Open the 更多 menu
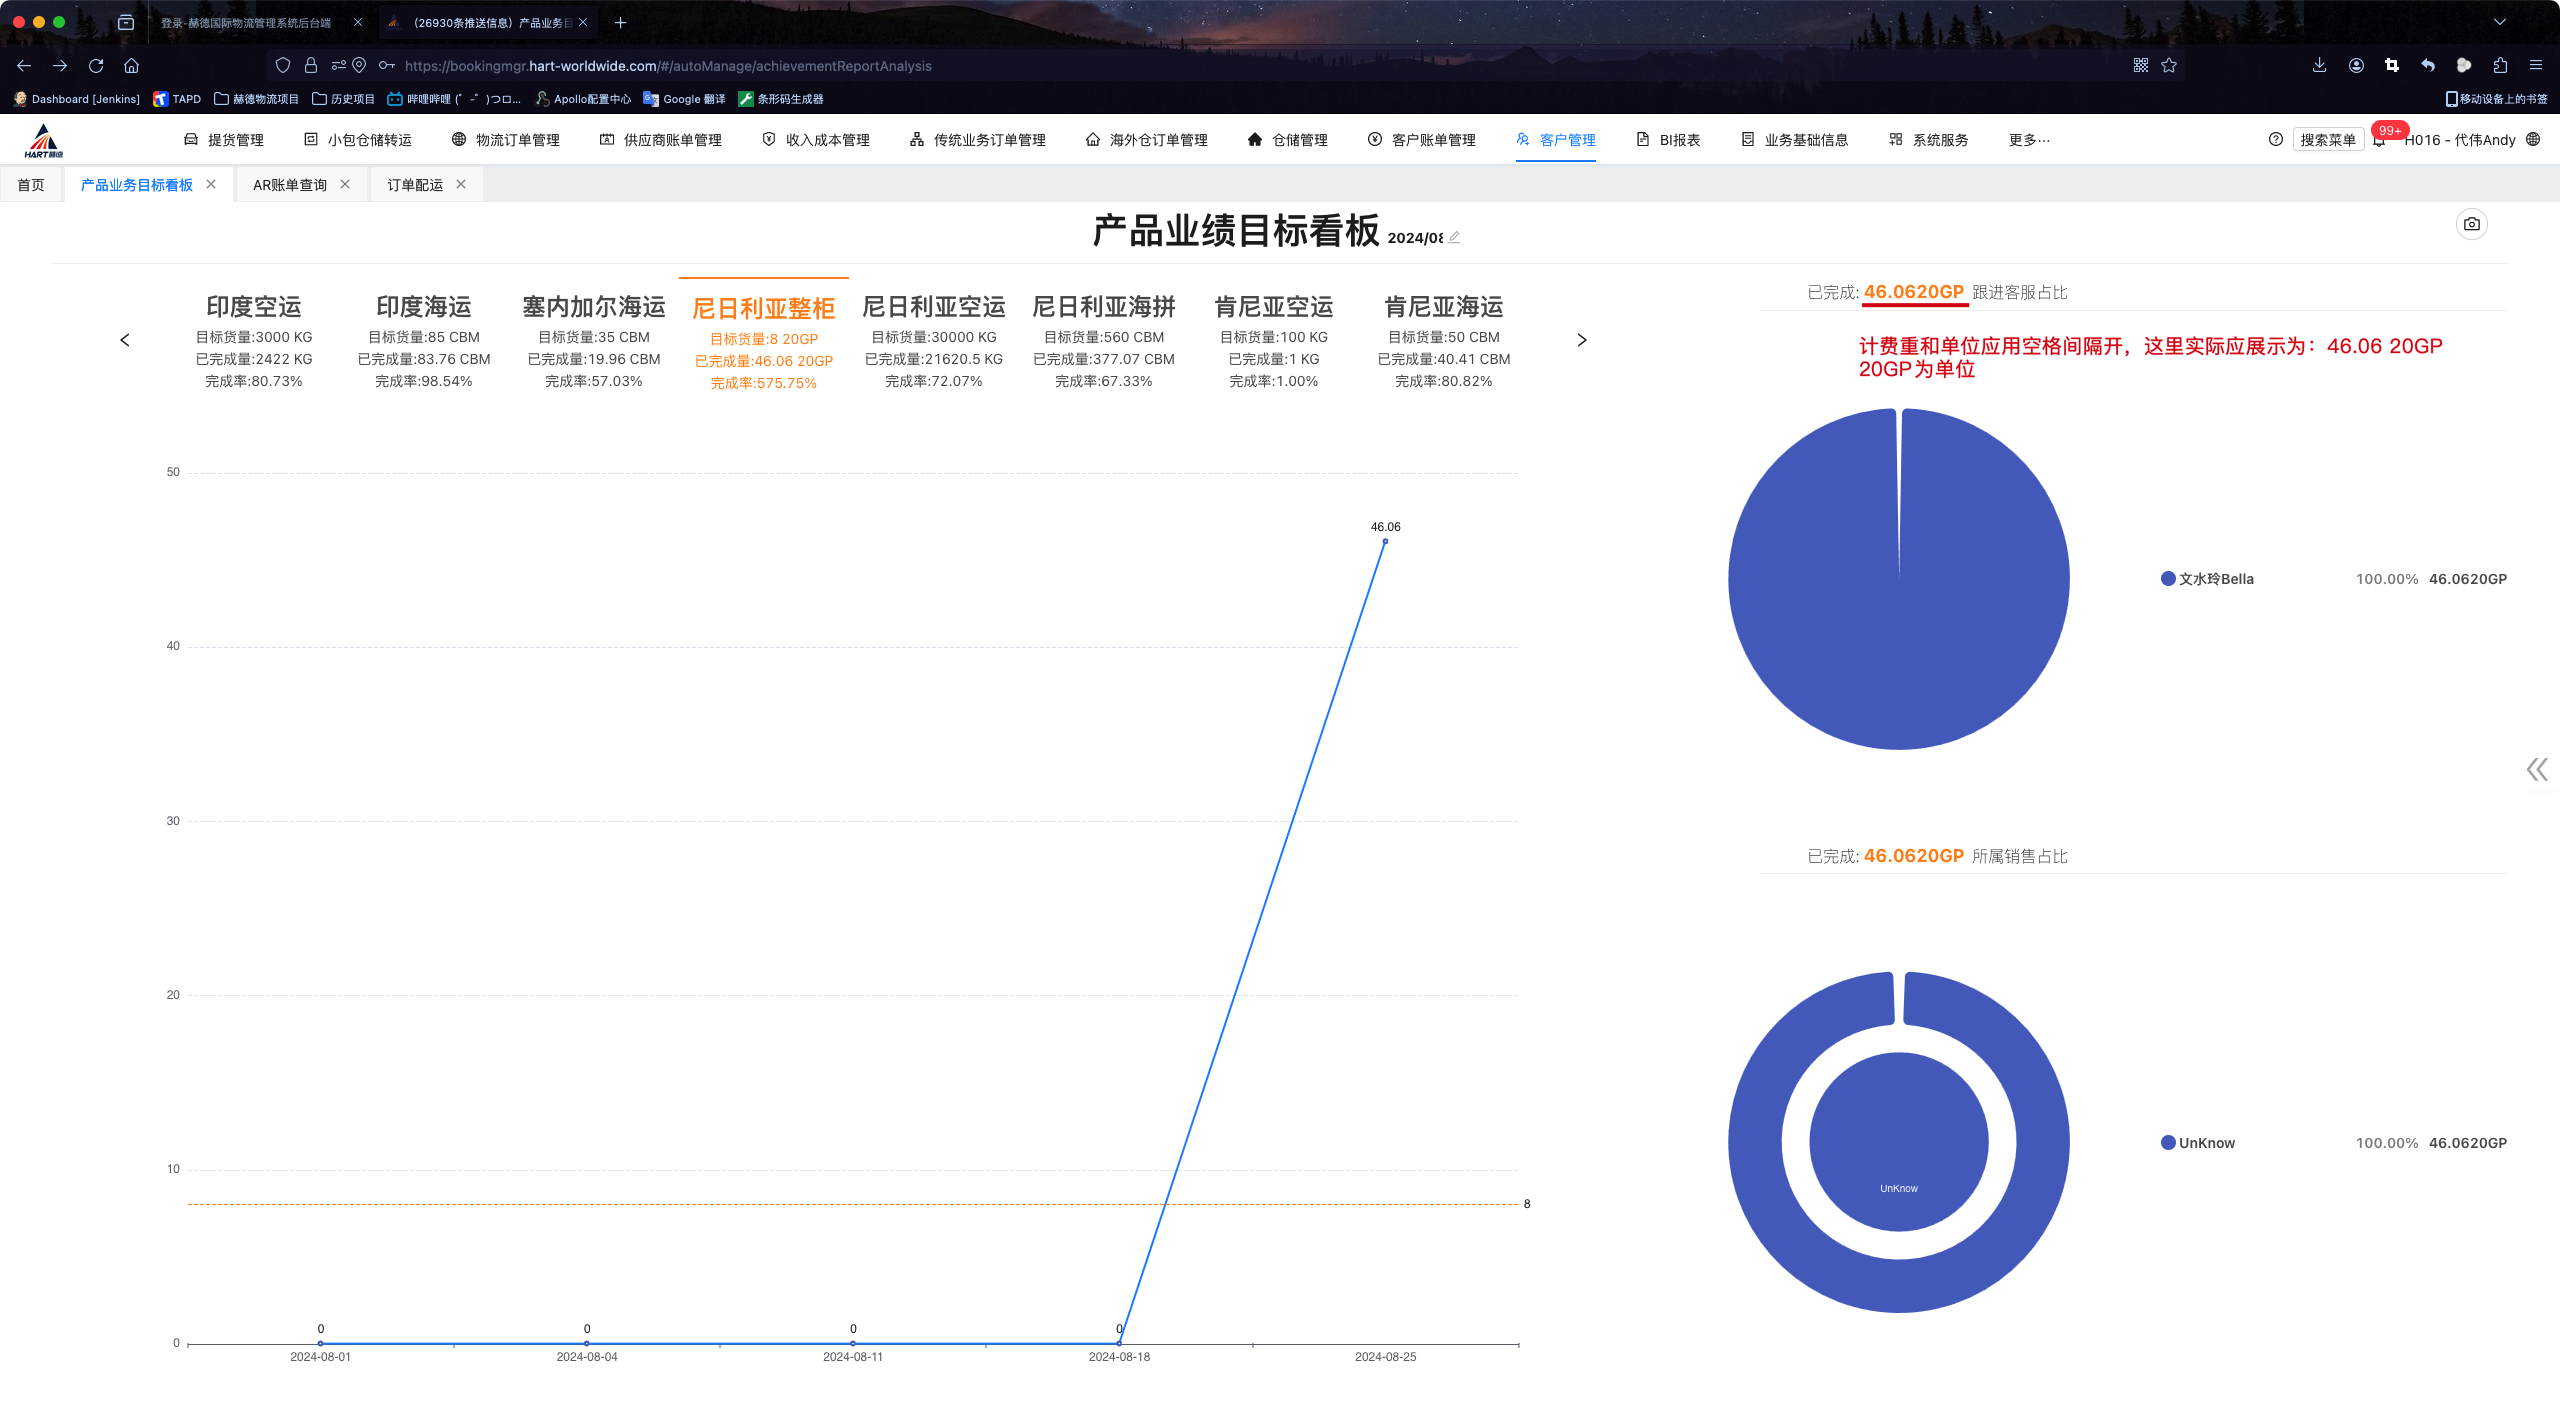The width and height of the screenshot is (2560, 1415). tap(2028, 140)
